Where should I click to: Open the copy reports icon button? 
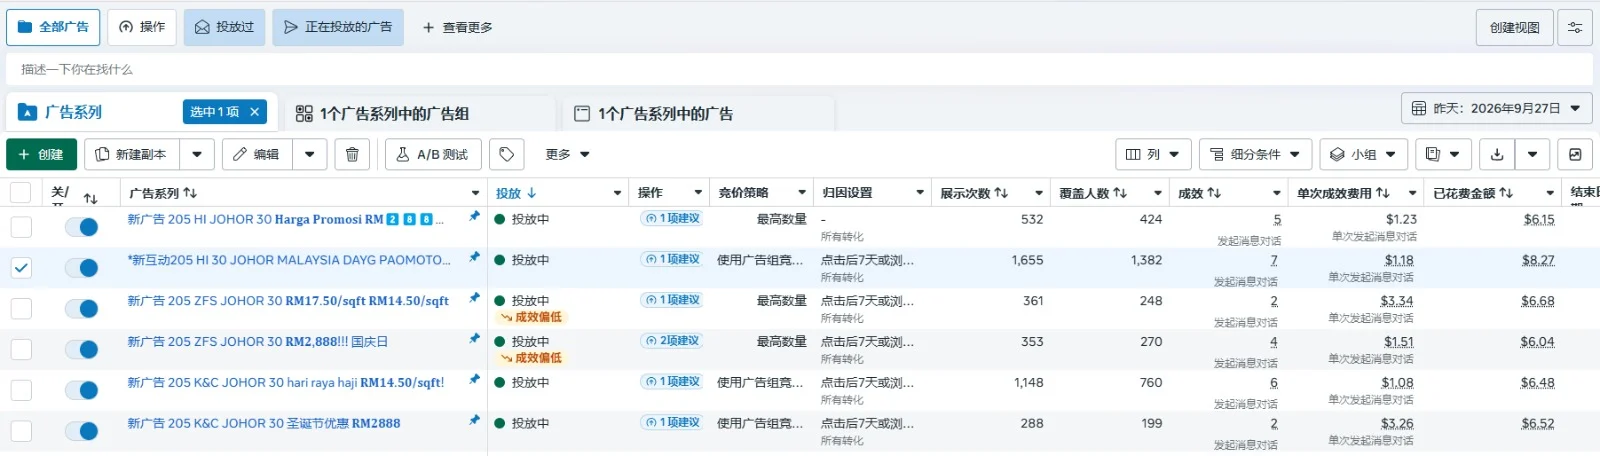pyautogui.click(x=1444, y=154)
